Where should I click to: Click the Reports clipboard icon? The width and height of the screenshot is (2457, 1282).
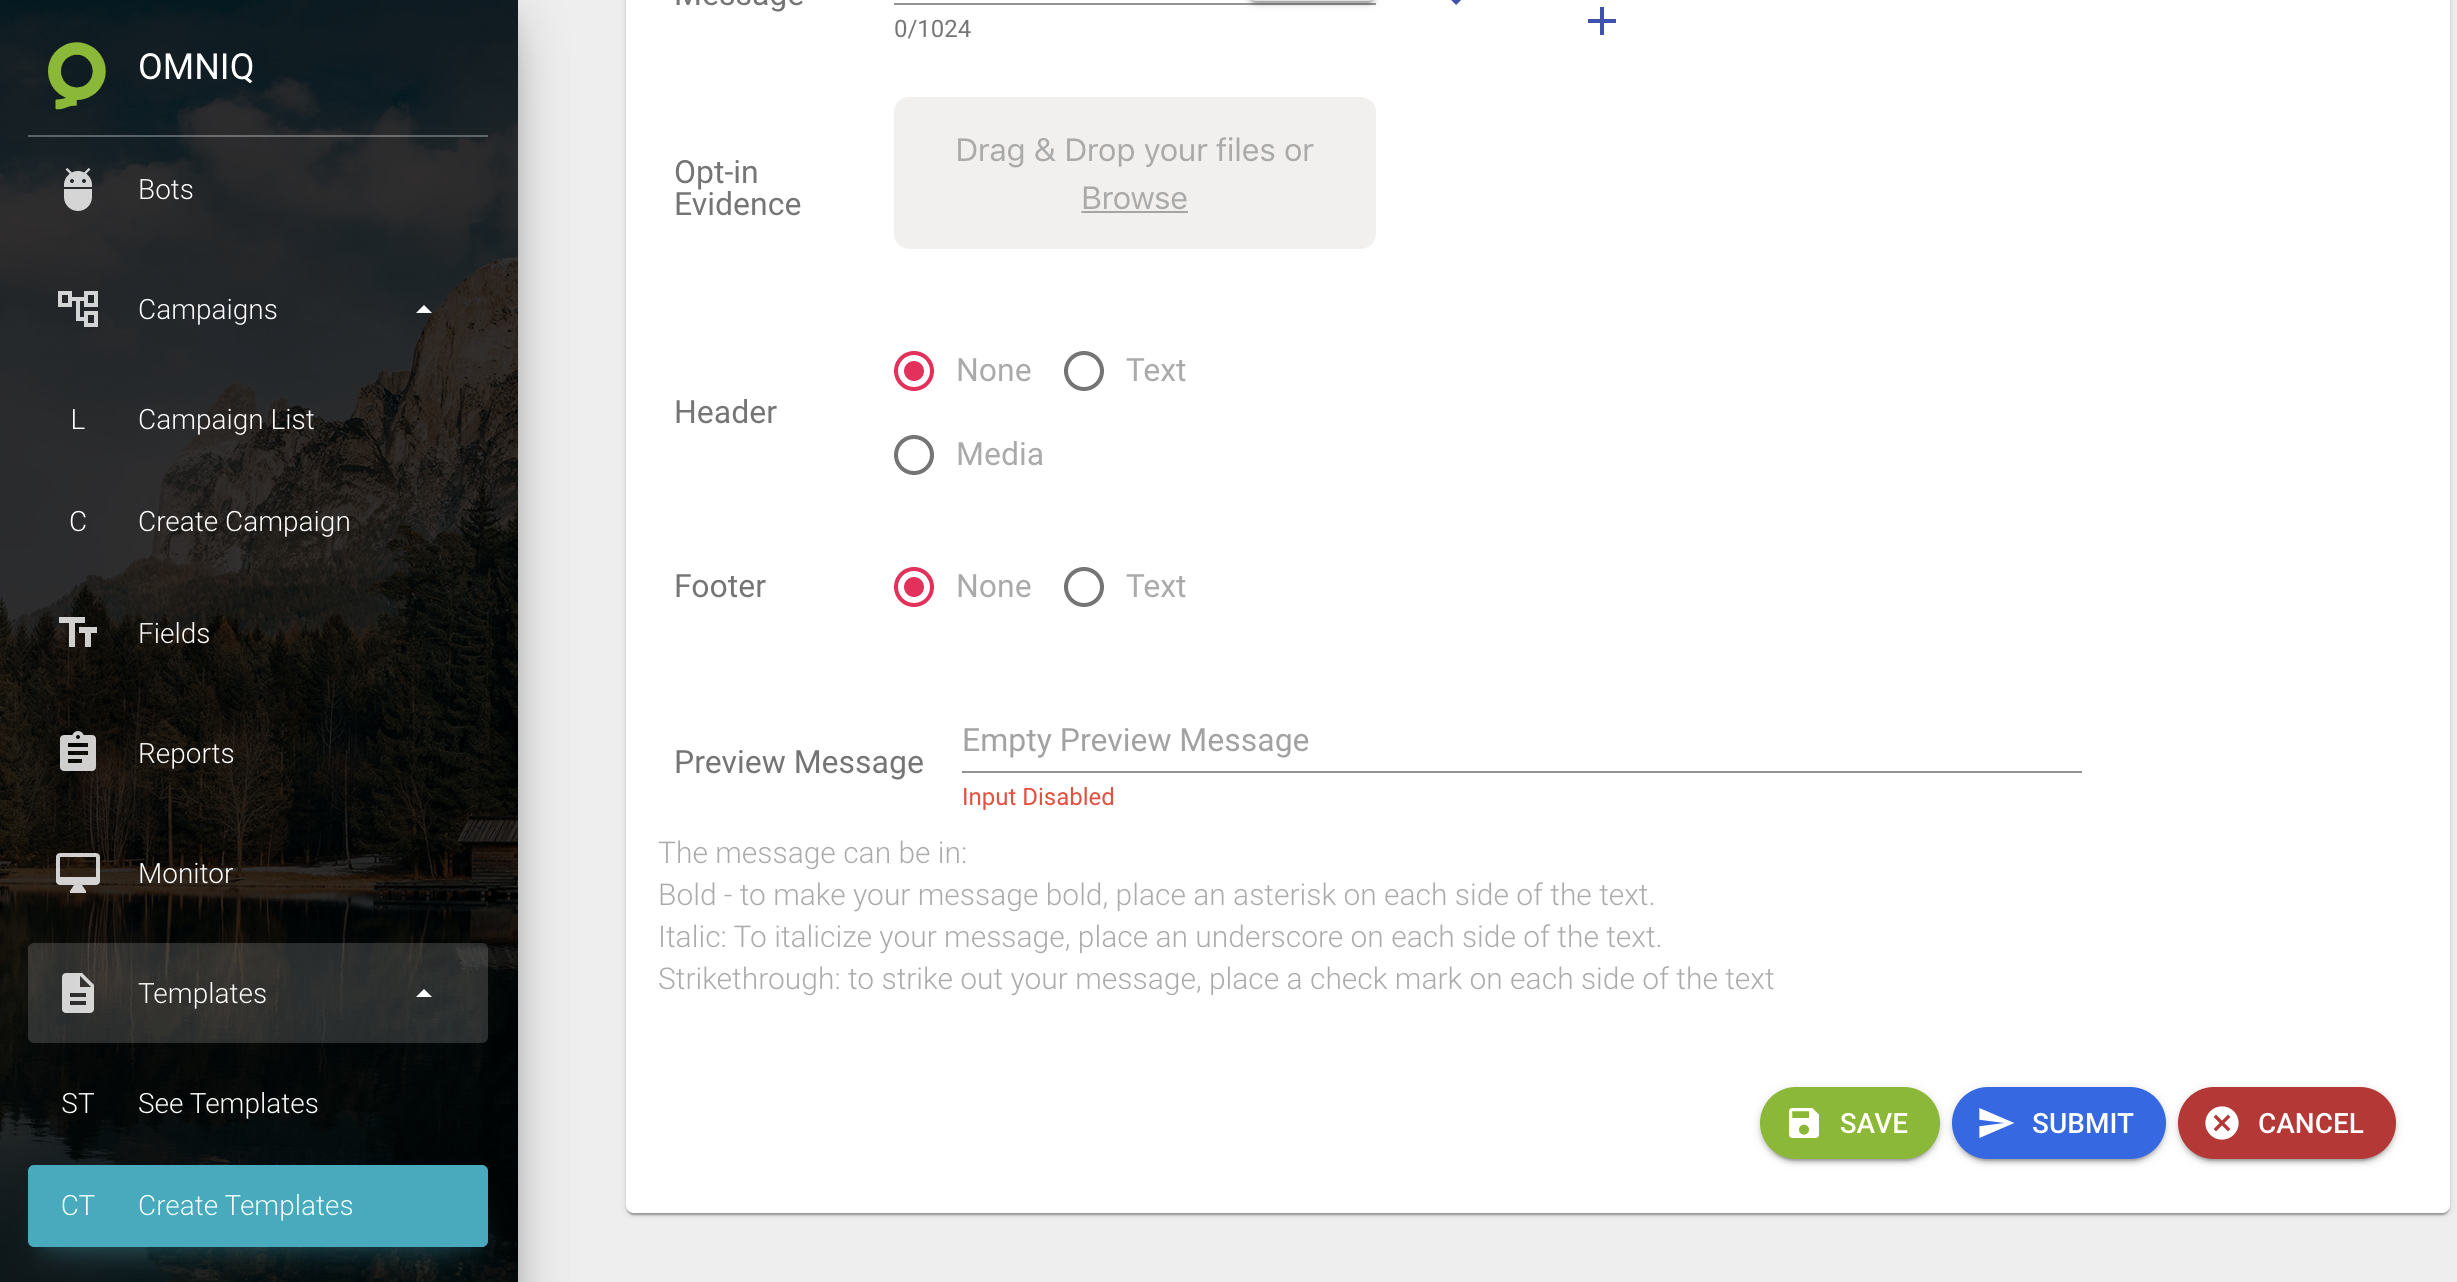click(x=78, y=753)
